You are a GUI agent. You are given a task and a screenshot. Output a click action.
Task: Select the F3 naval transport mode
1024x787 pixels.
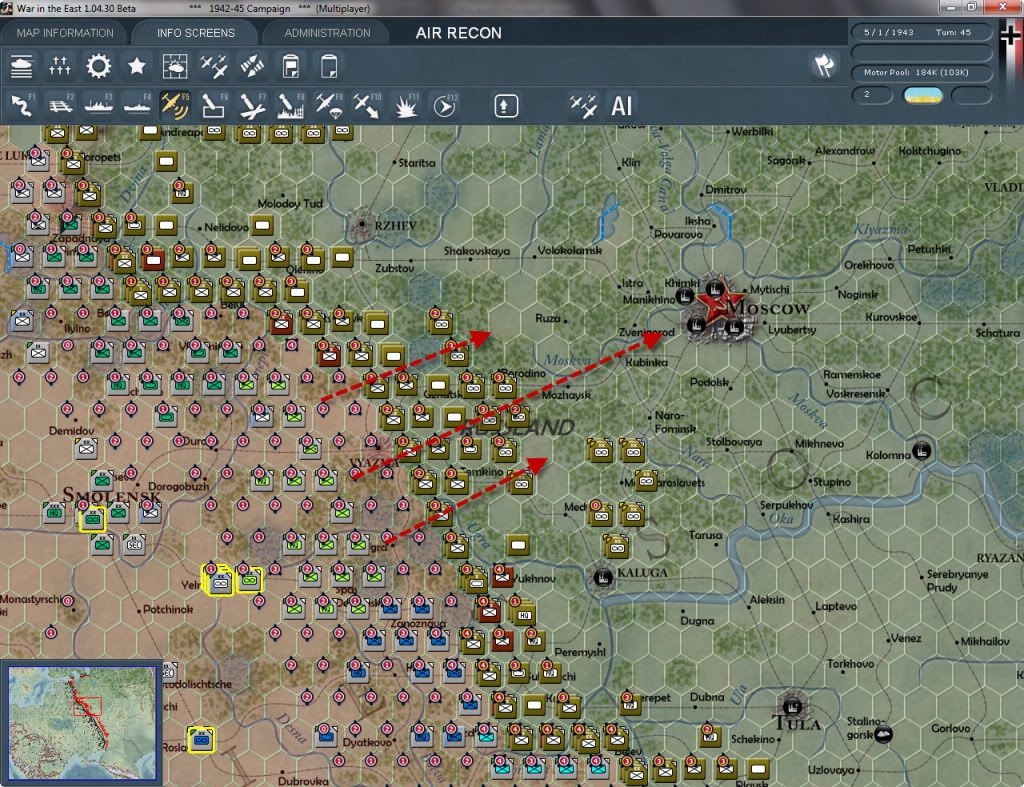point(99,106)
